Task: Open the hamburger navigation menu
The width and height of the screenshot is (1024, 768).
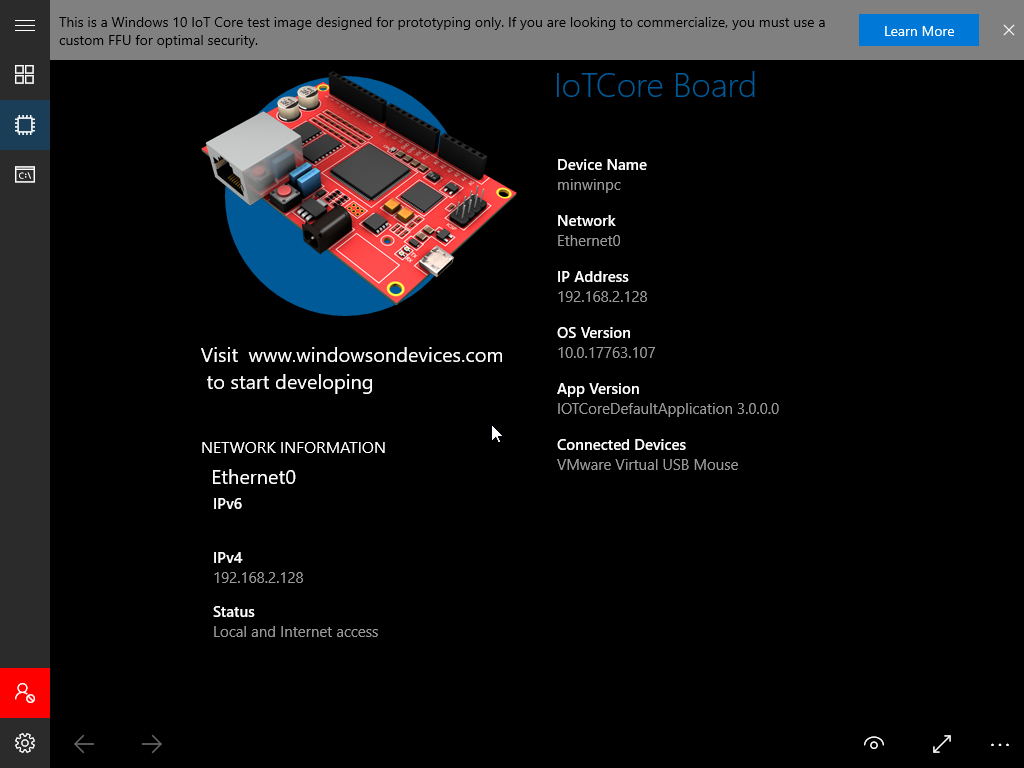Action: [25, 25]
